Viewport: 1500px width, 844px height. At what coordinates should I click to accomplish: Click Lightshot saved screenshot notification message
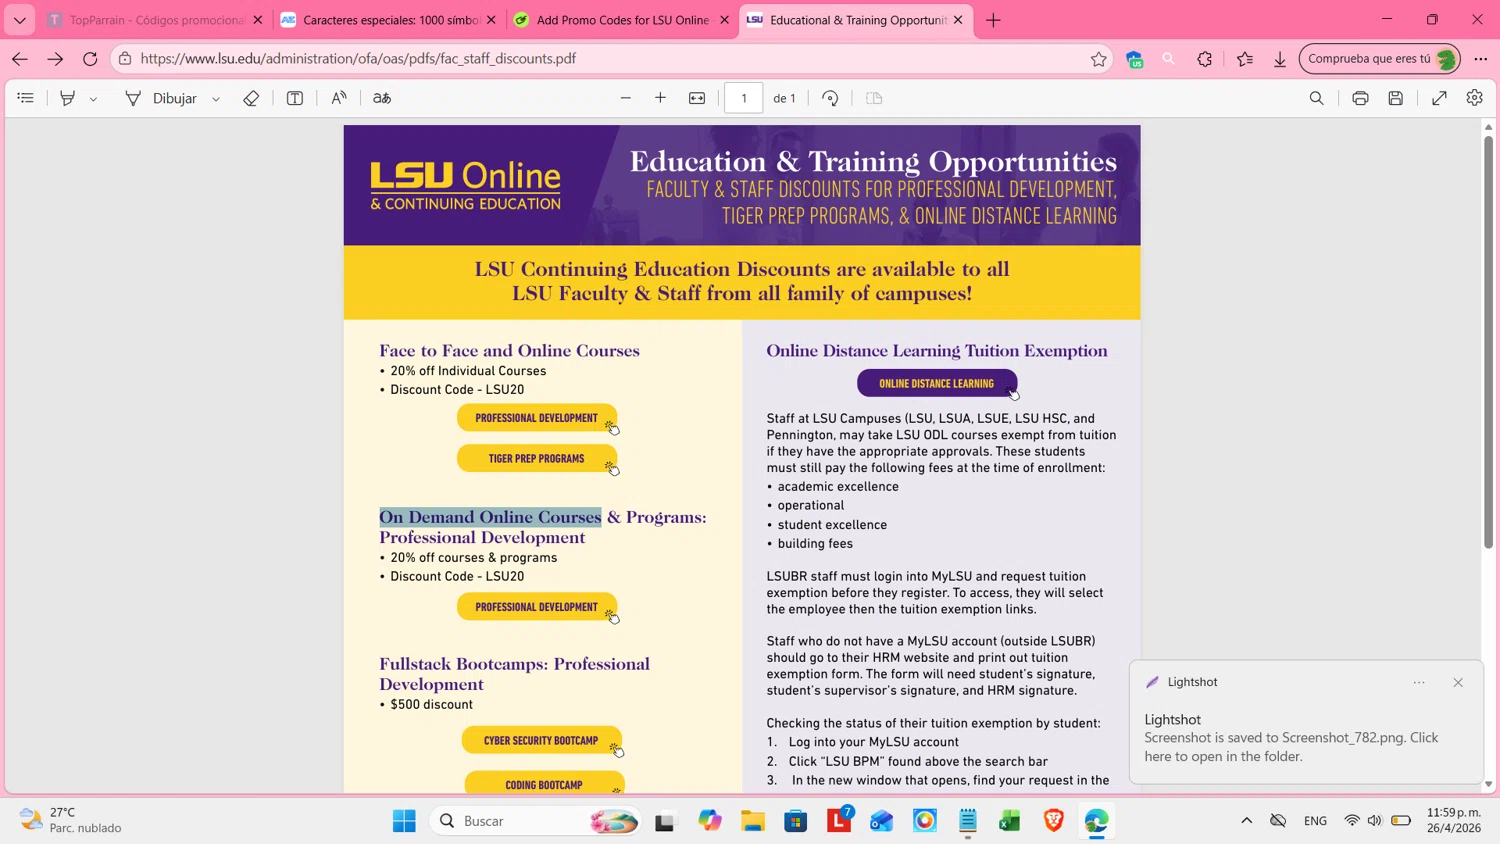coord(1291,747)
